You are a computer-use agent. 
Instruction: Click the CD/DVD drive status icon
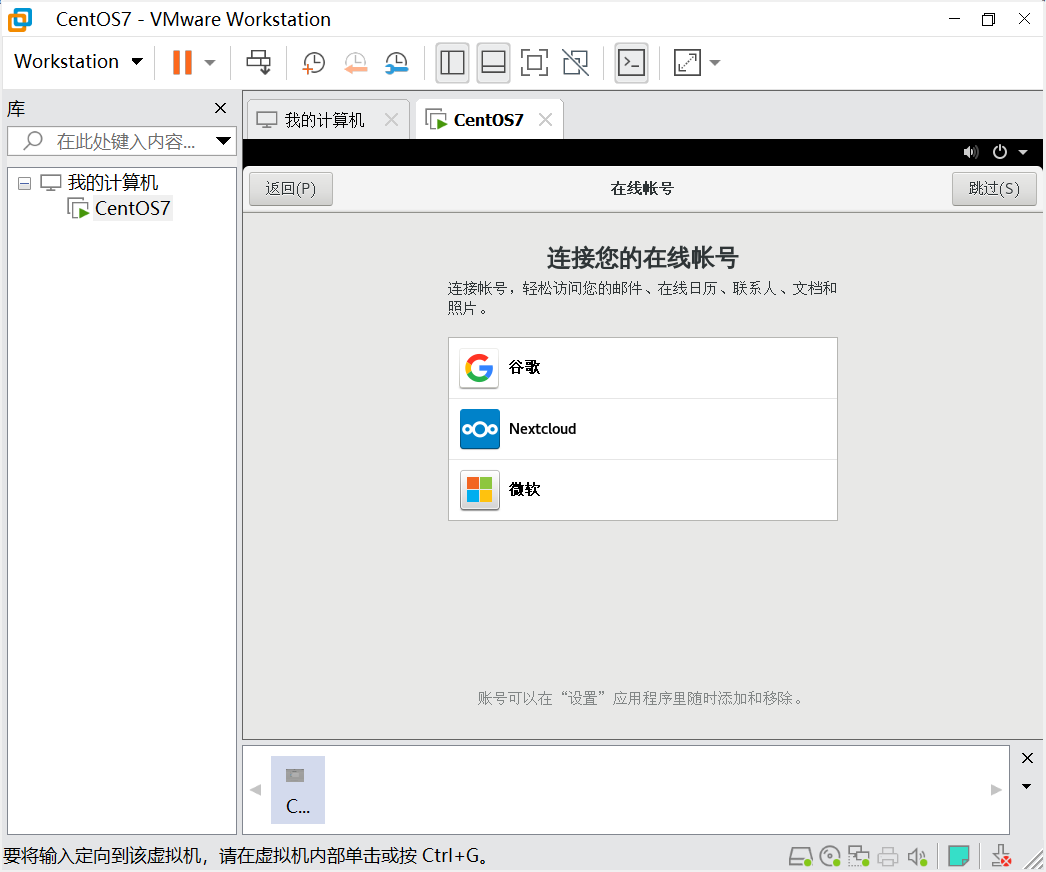click(x=830, y=856)
